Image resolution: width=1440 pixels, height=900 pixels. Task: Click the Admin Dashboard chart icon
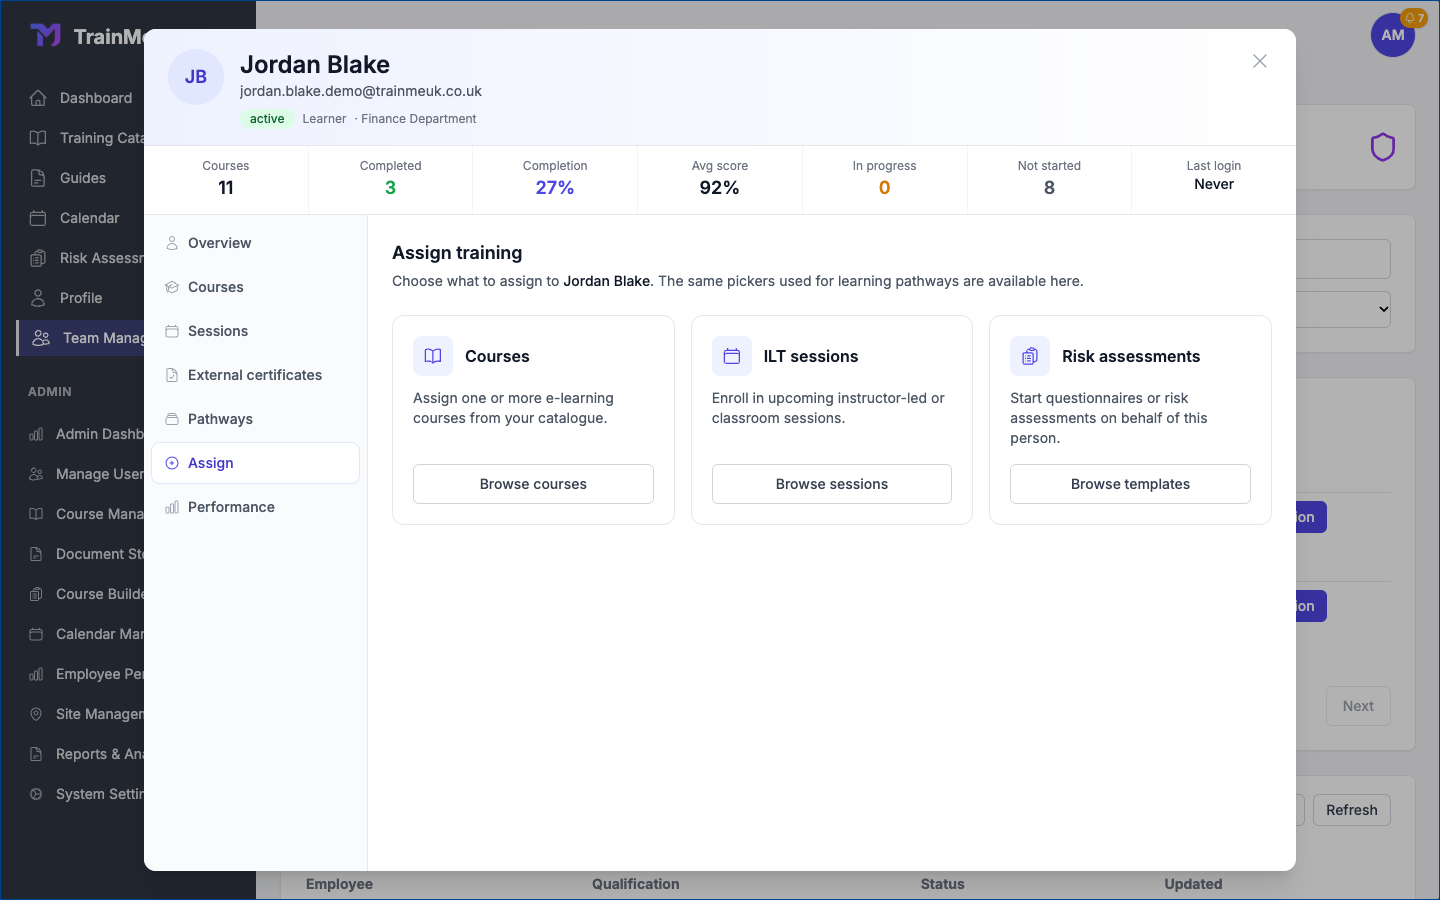tap(36, 434)
